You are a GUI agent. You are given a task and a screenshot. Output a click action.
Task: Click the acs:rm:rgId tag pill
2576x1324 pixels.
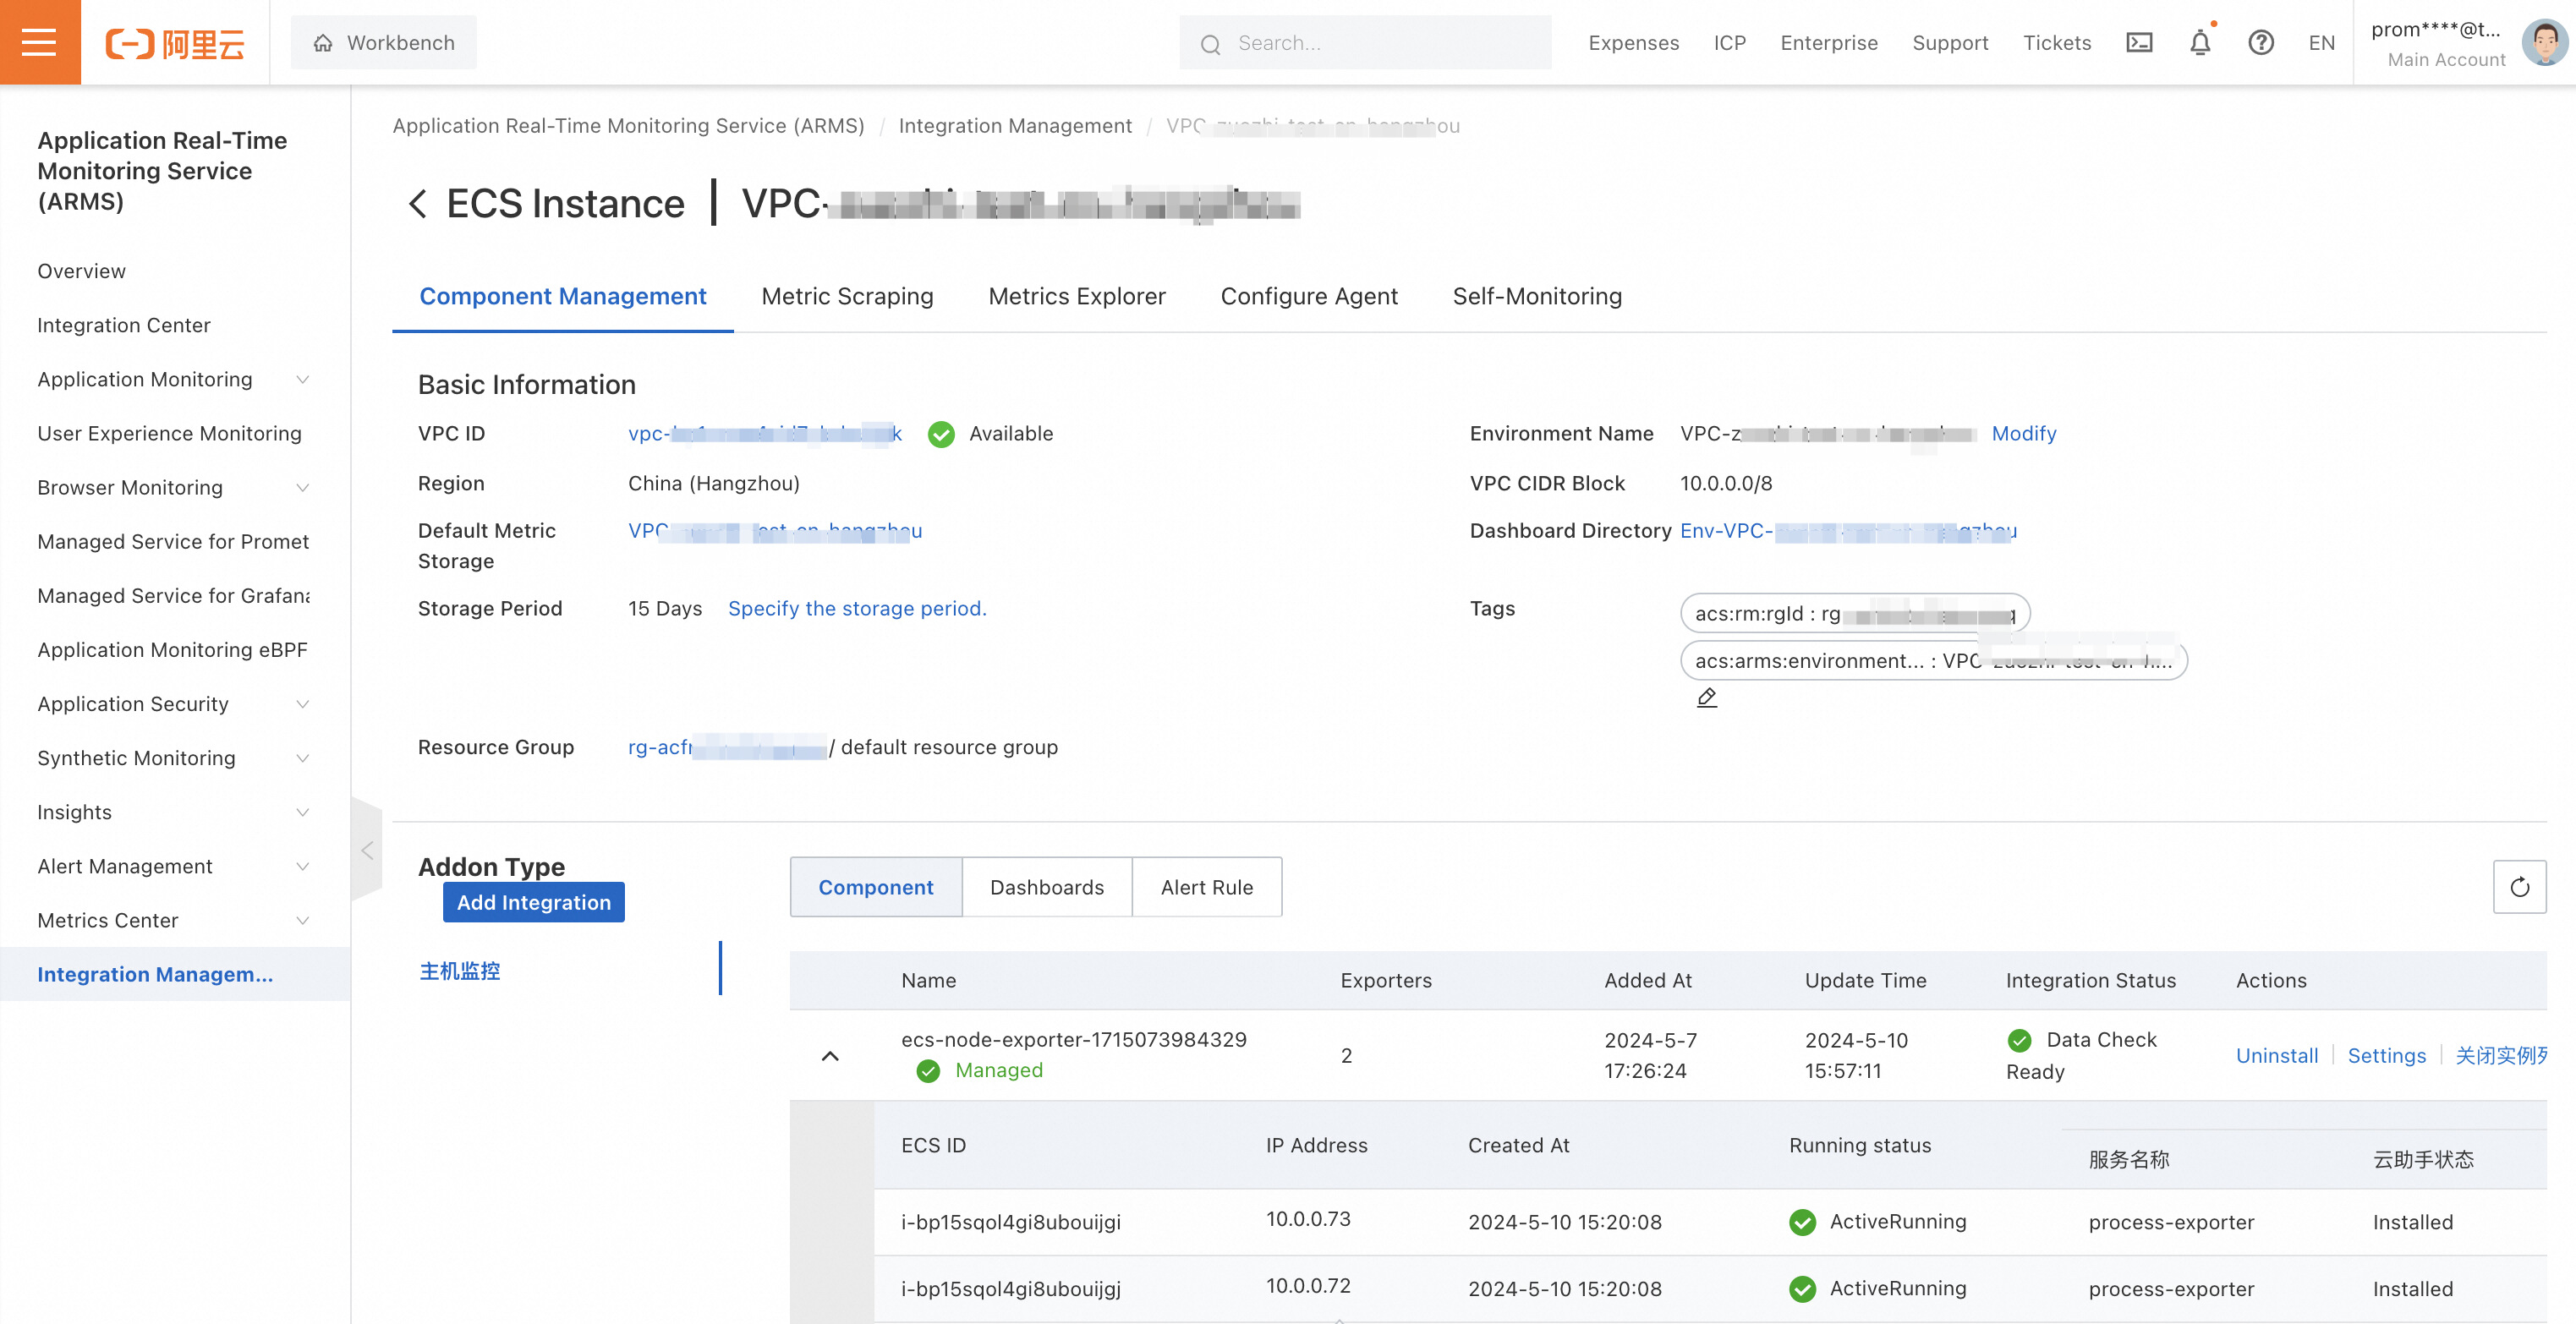click(1855, 613)
